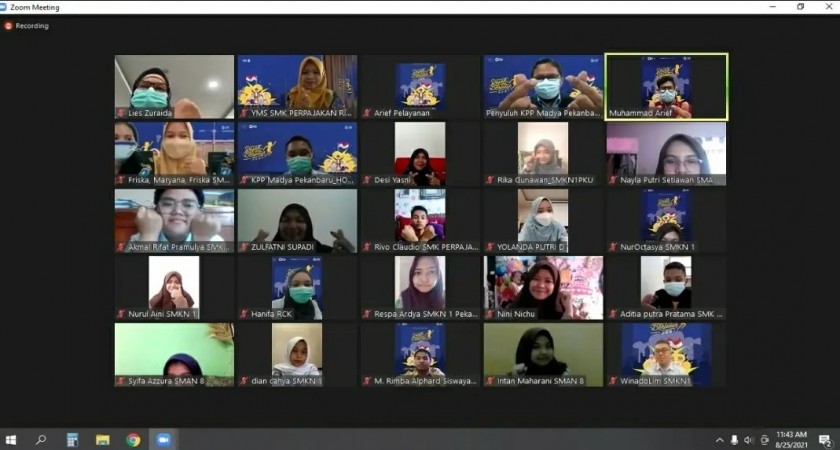Launch Google Chrome from taskbar
840x450 pixels.
click(133, 440)
